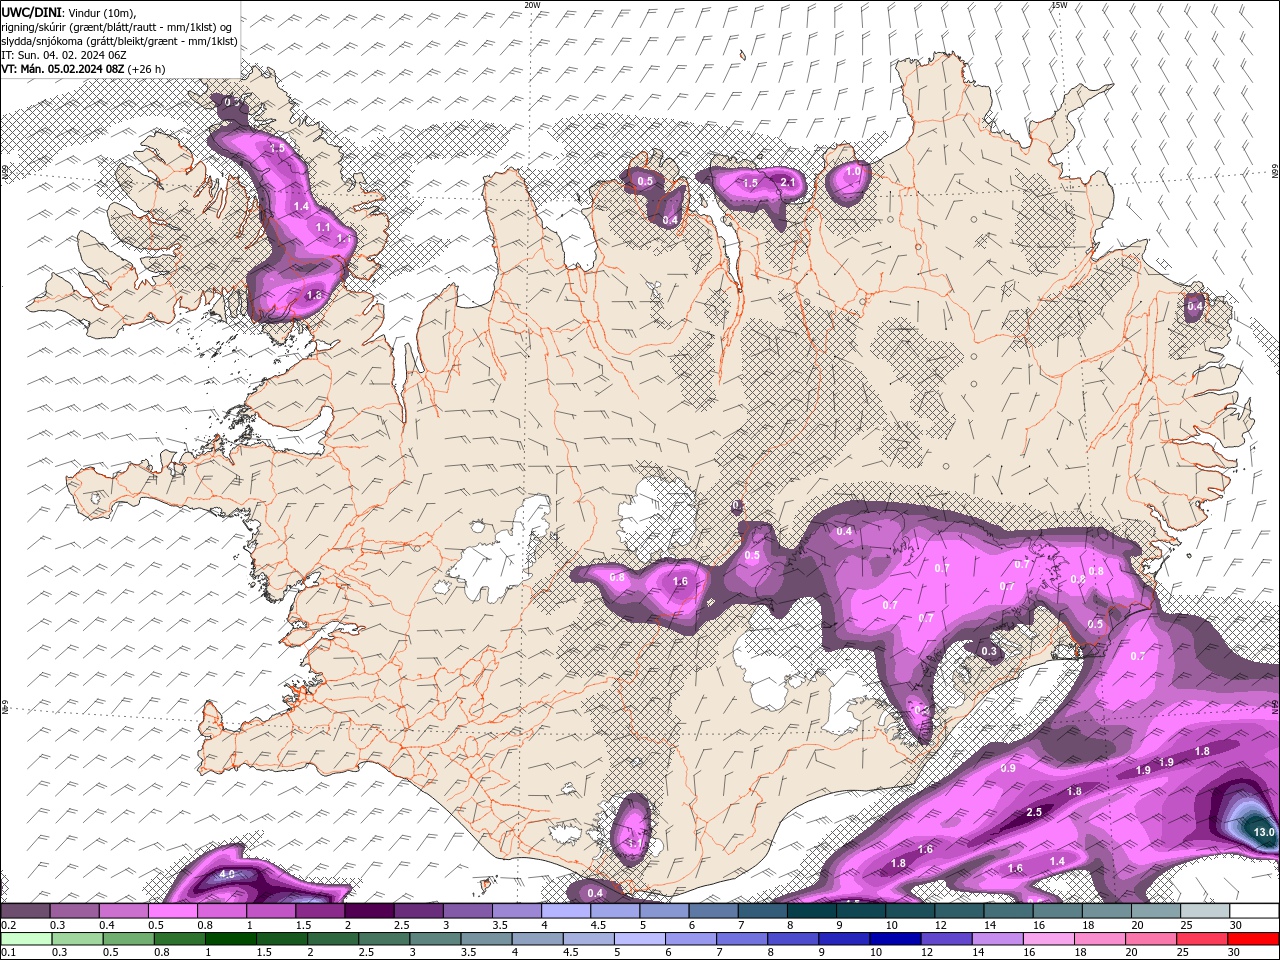Click upper legend row swatch labeled 20
The height and width of the screenshot is (960, 1280).
1156,911
